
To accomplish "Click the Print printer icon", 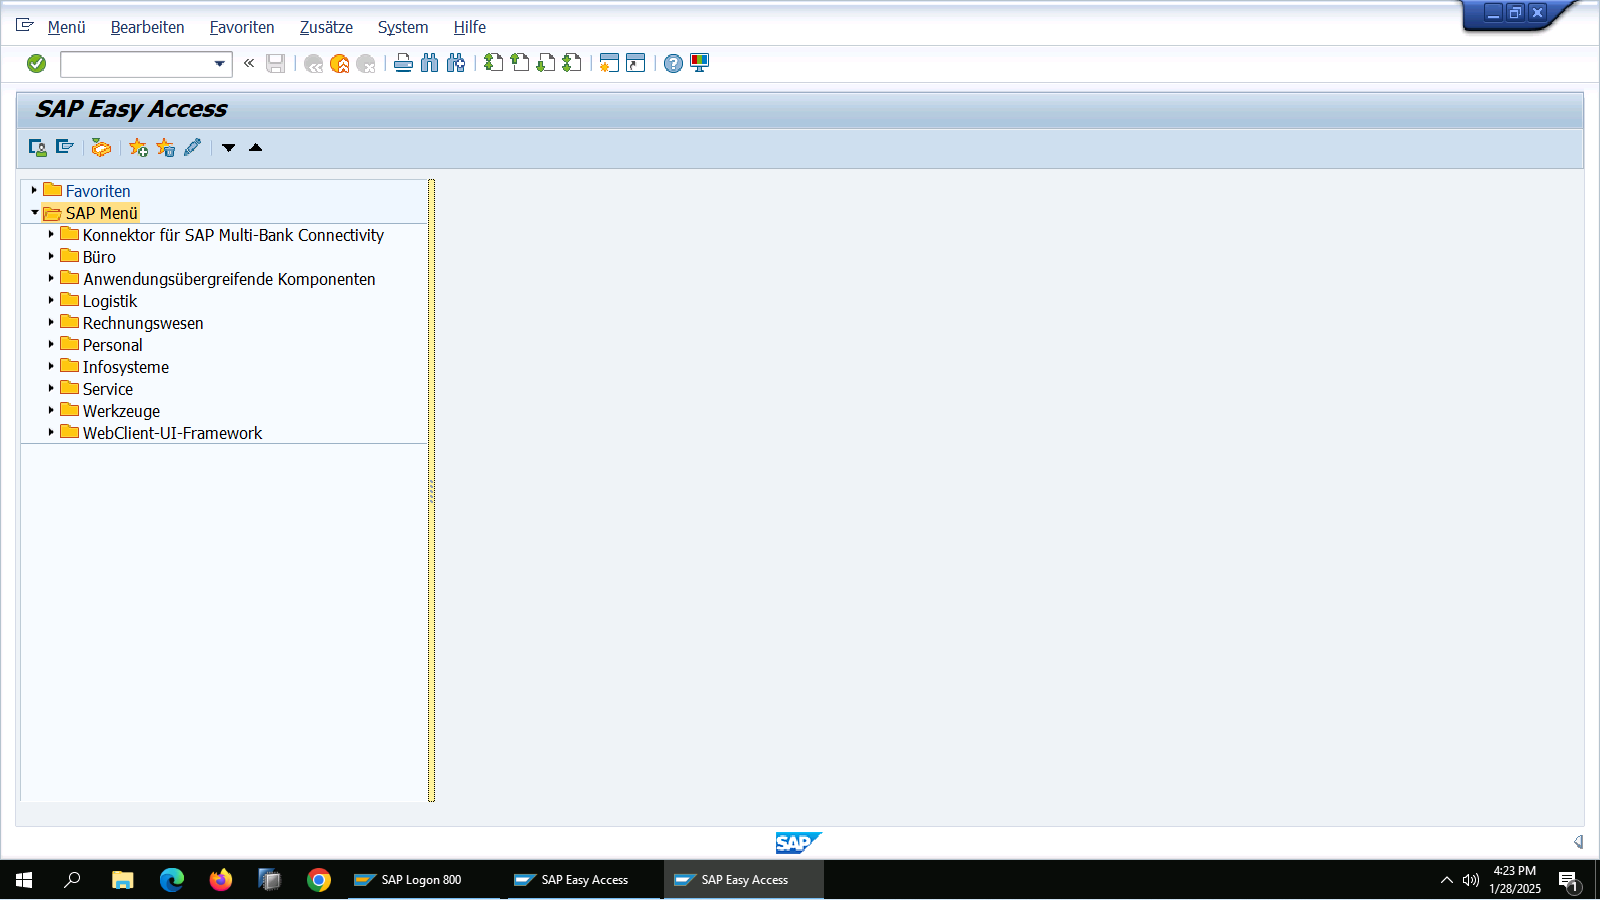I will point(403,64).
